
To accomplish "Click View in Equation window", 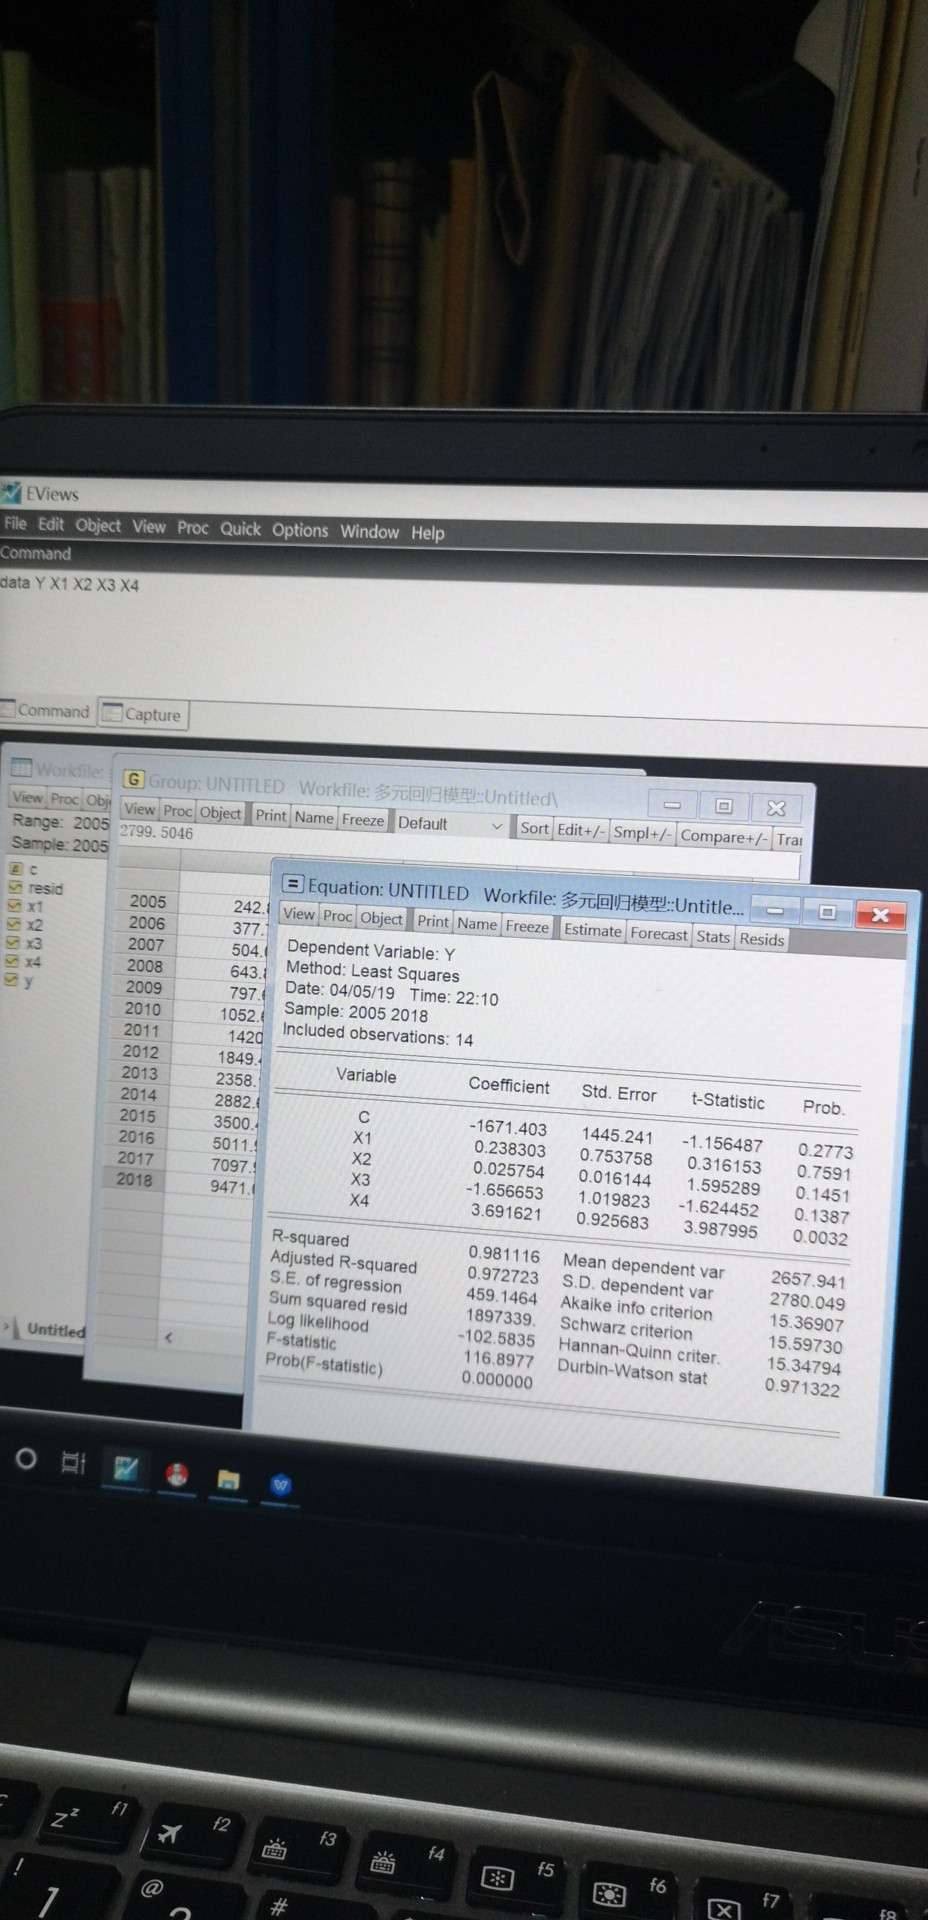I will [298, 914].
